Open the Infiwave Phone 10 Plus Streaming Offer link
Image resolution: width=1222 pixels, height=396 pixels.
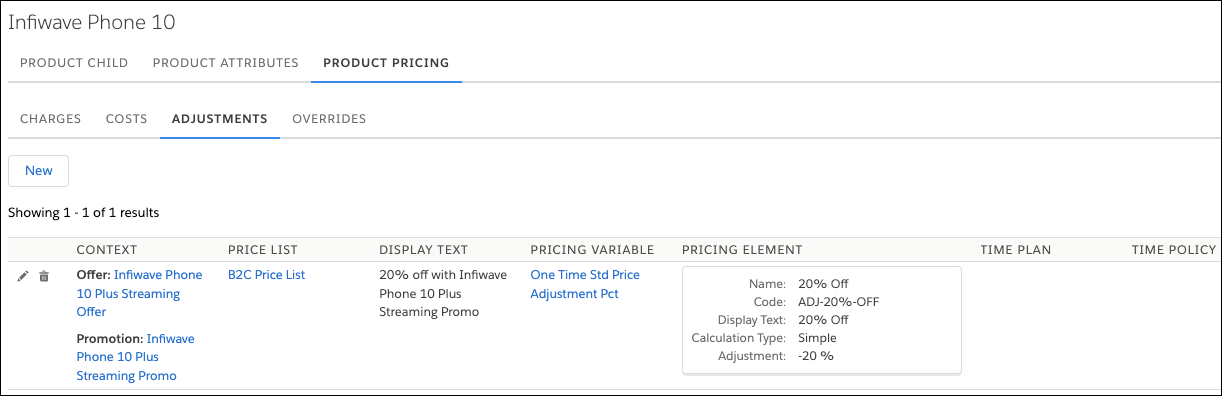139,293
